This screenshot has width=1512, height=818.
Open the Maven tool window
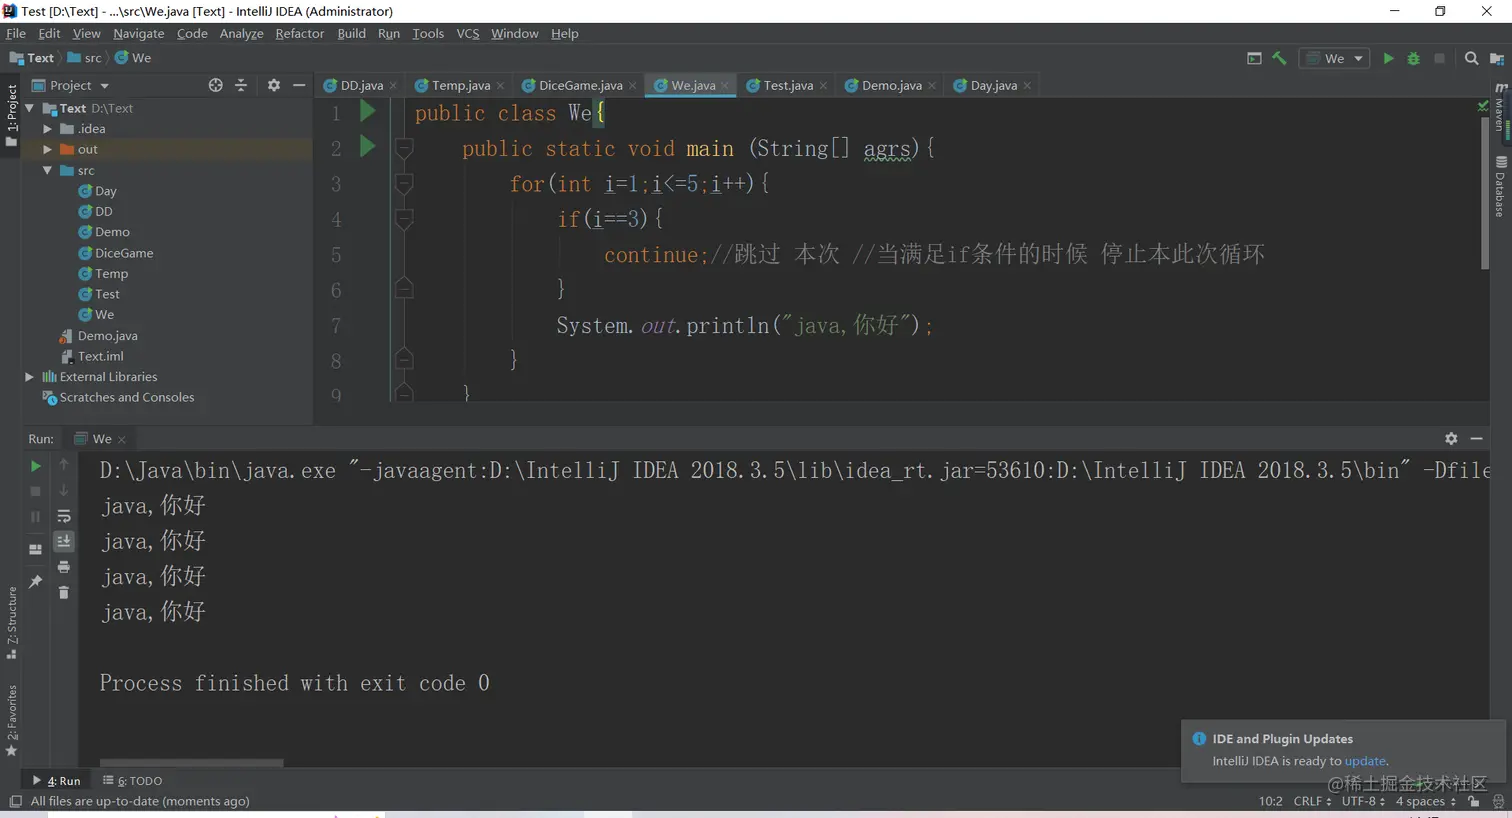point(1500,108)
